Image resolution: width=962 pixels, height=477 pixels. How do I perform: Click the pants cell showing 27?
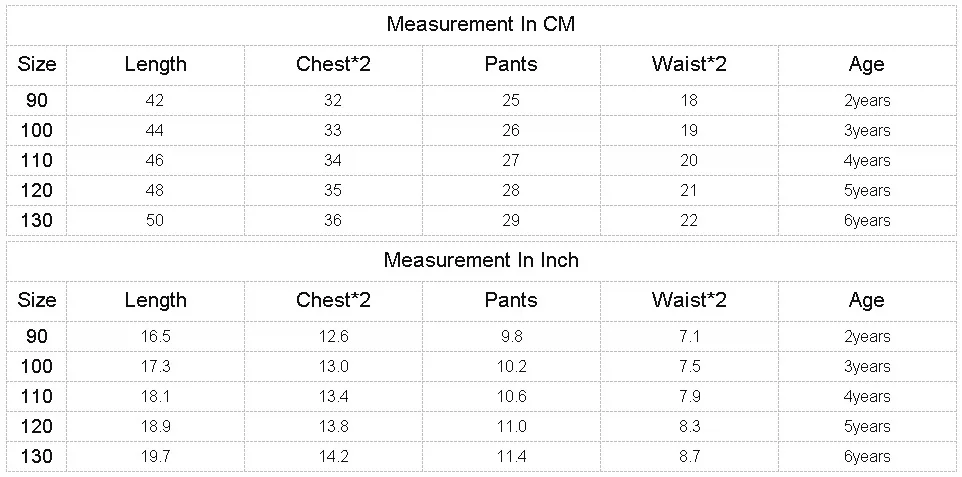point(511,160)
